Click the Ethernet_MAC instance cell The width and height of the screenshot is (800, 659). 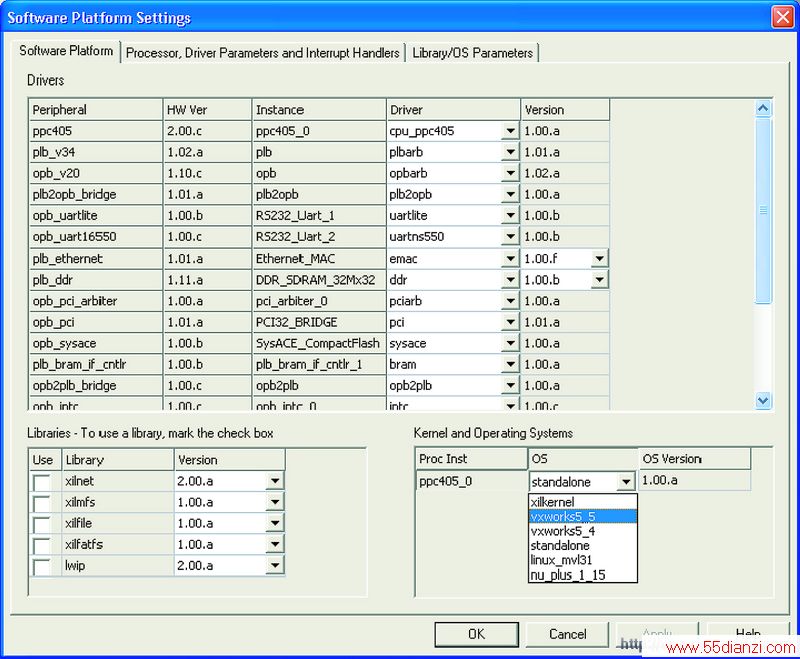tap(319, 259)
